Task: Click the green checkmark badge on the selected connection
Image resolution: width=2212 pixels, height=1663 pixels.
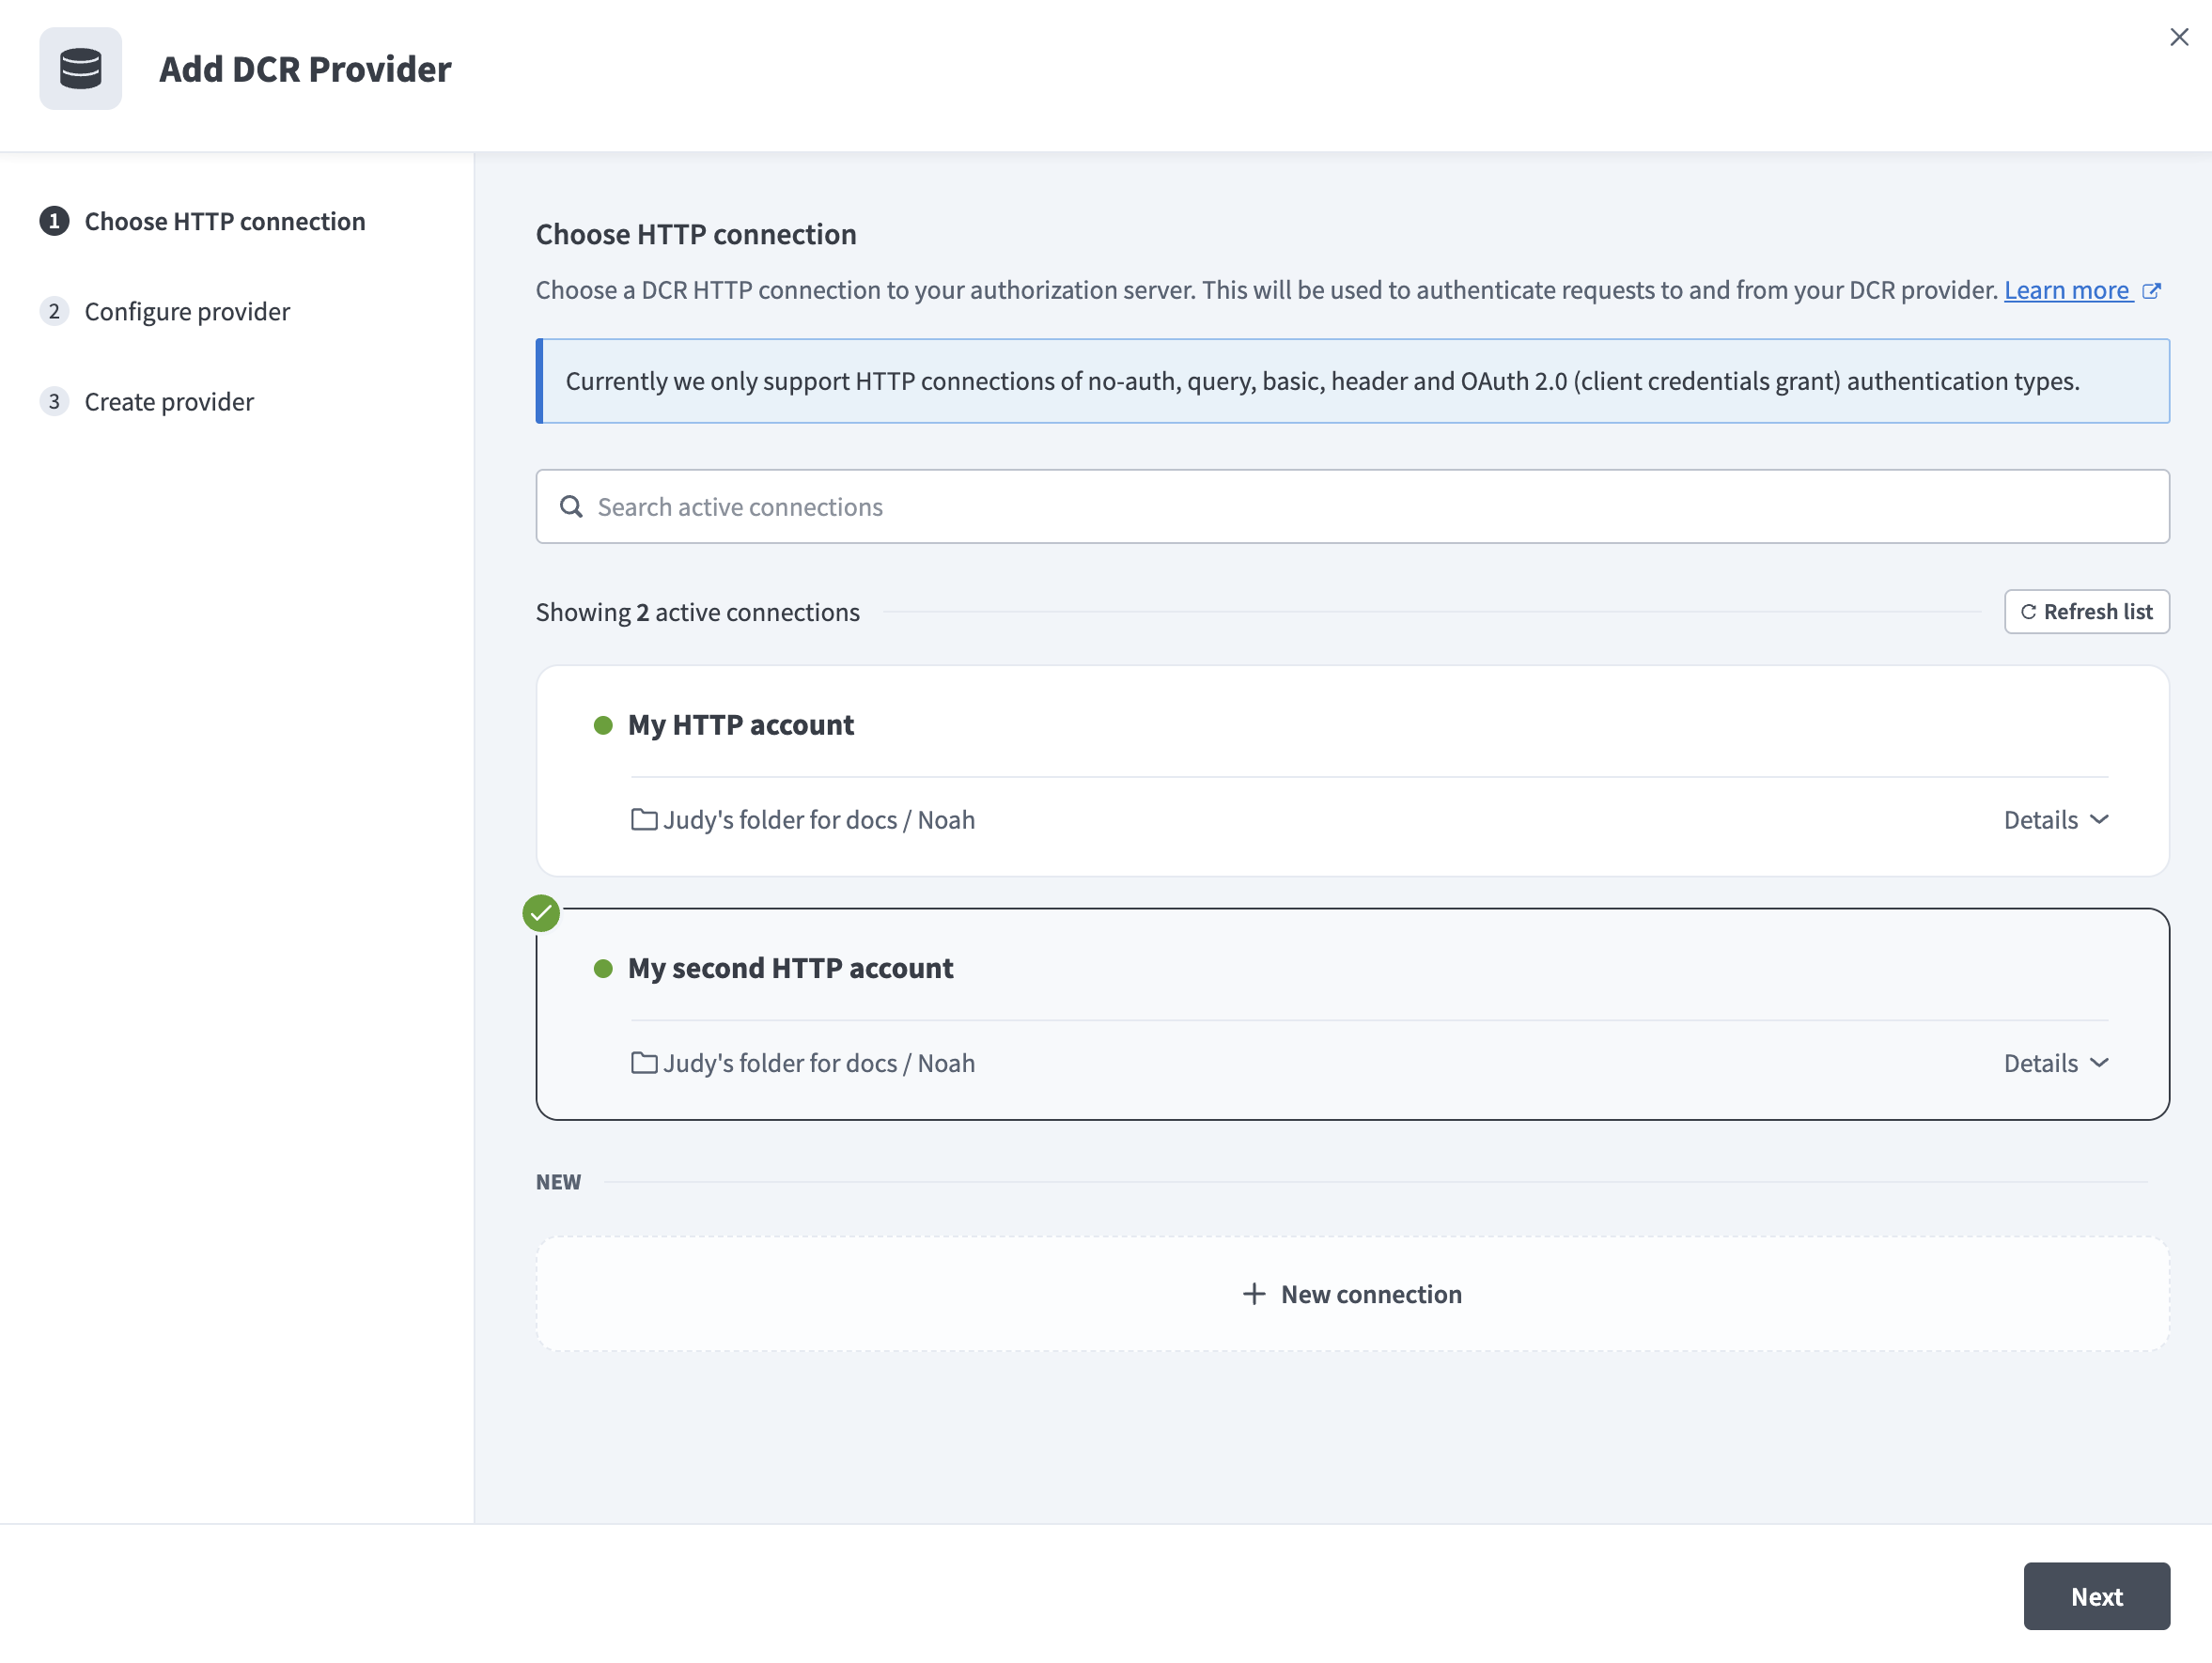Action: (x=541, y=913)
